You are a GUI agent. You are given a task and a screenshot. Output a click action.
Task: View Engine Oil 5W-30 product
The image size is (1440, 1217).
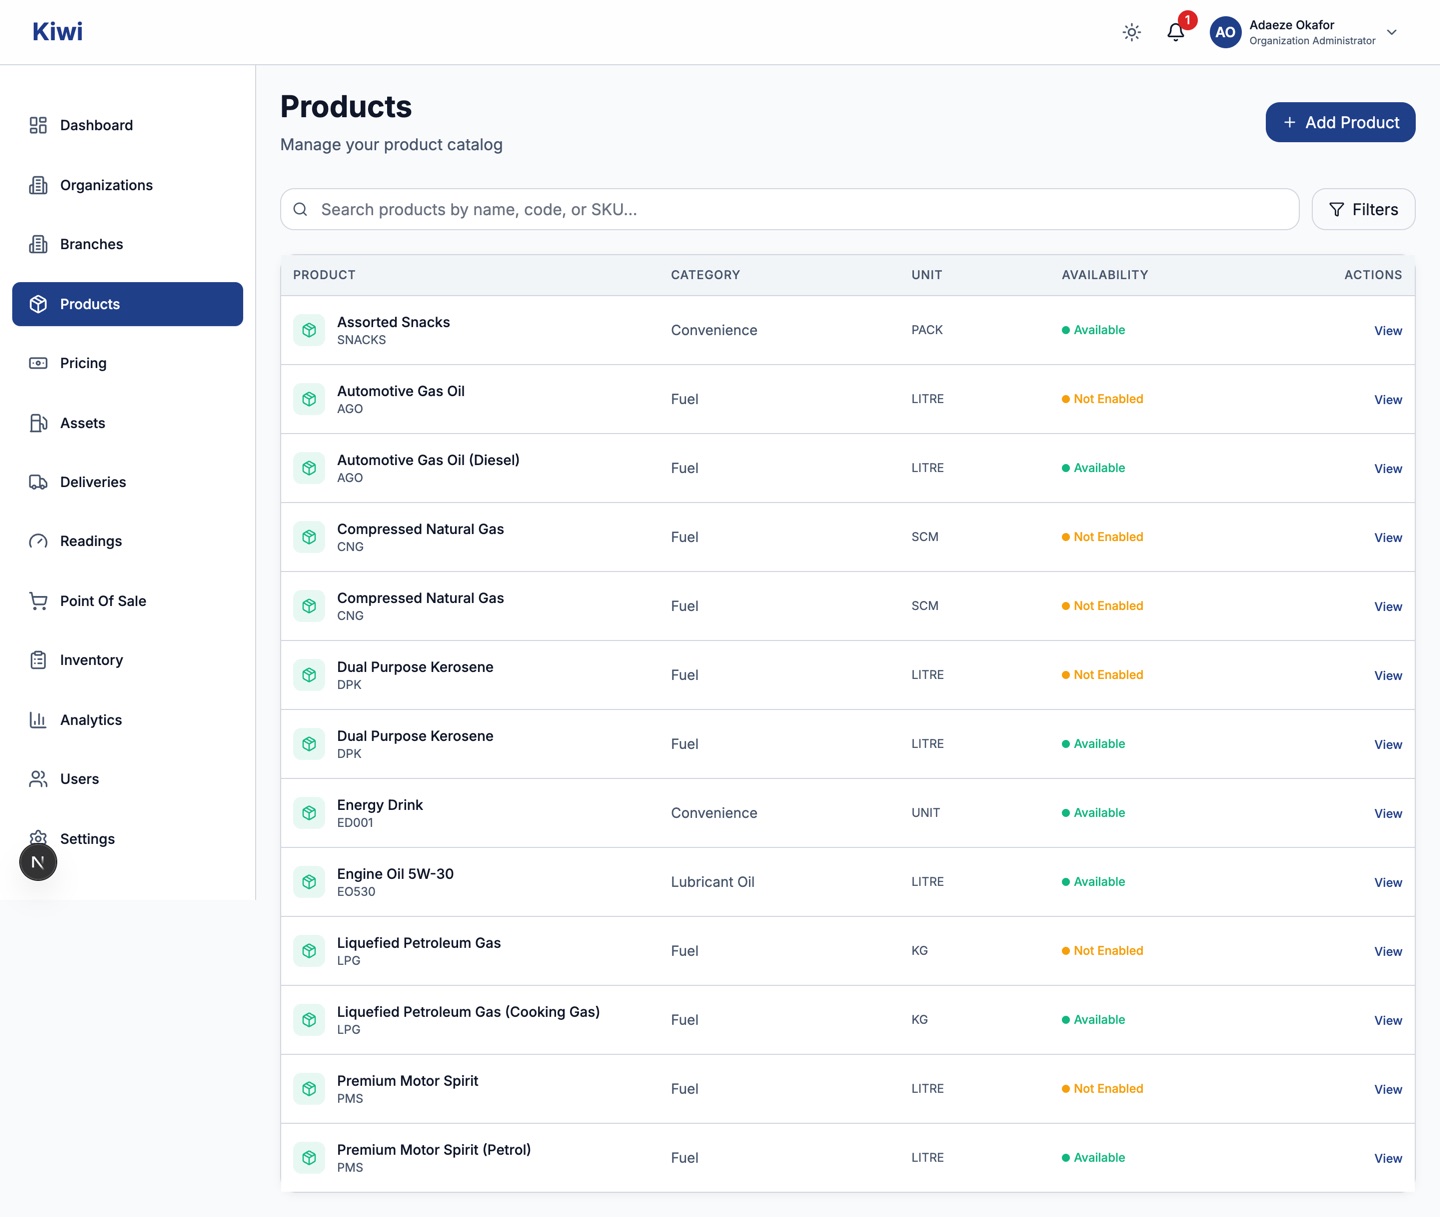point(1388,882)
